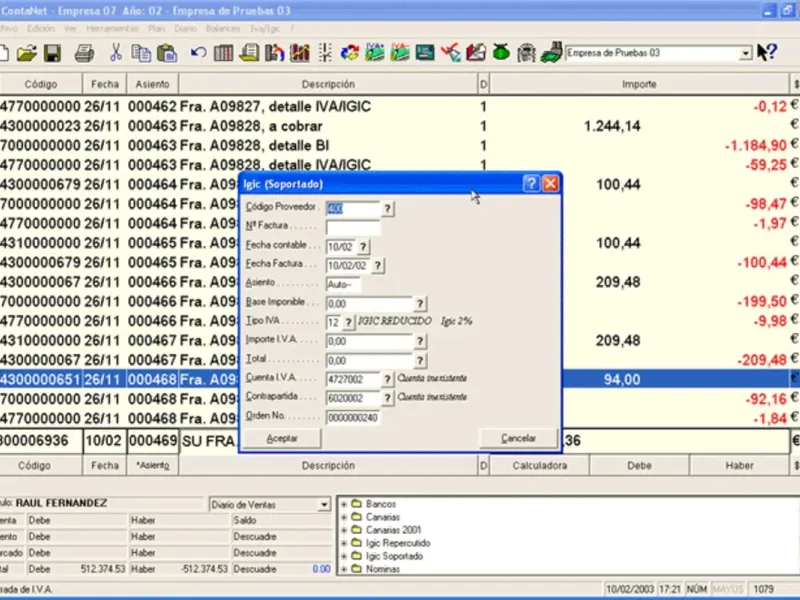800x600 pixels.
Task: Open lookup for Código Proveedor field
Action: tap(388, 208)
